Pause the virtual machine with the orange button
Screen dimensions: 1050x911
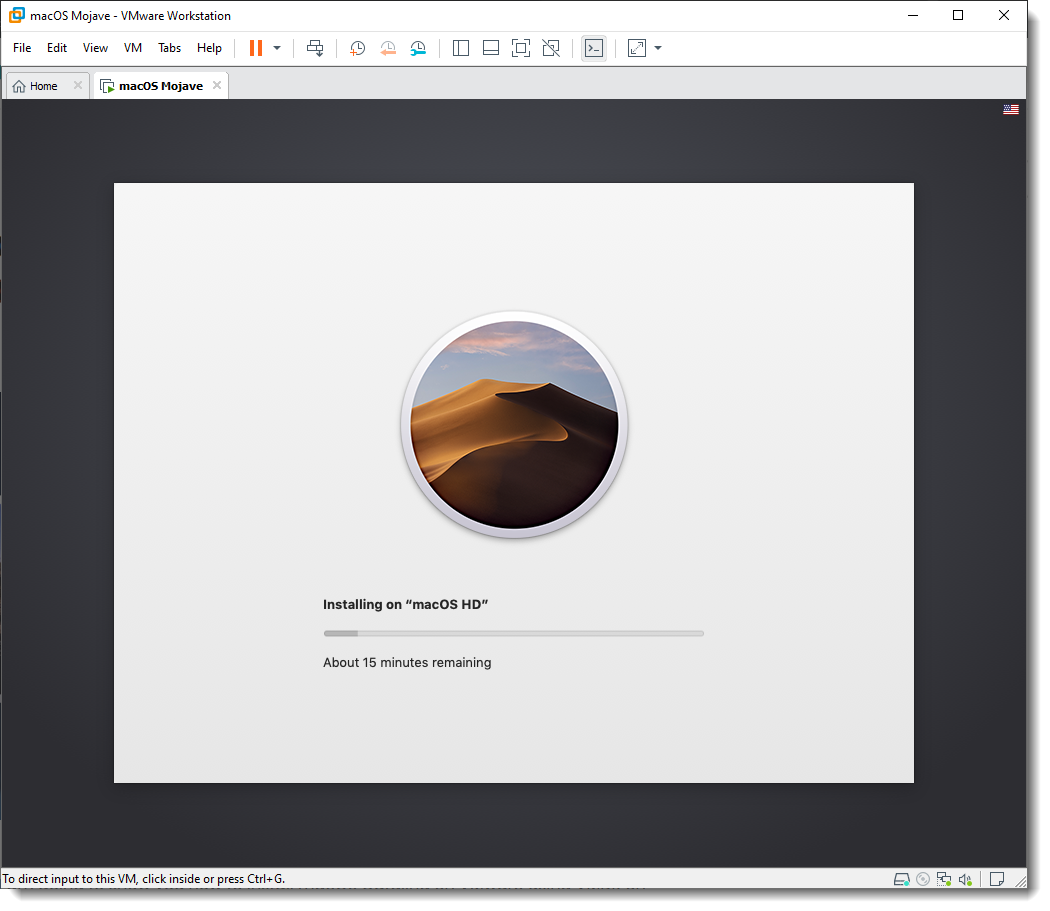[x=256, y=48]
